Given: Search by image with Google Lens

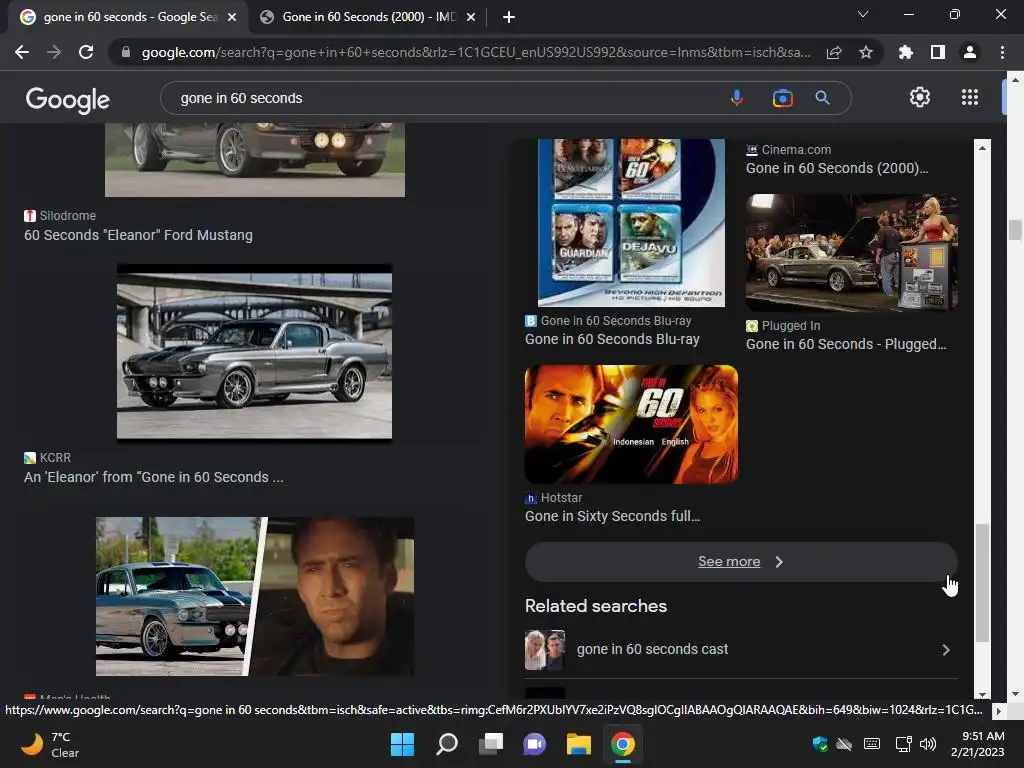Looking at the screenshot, I should coord(782,98).
